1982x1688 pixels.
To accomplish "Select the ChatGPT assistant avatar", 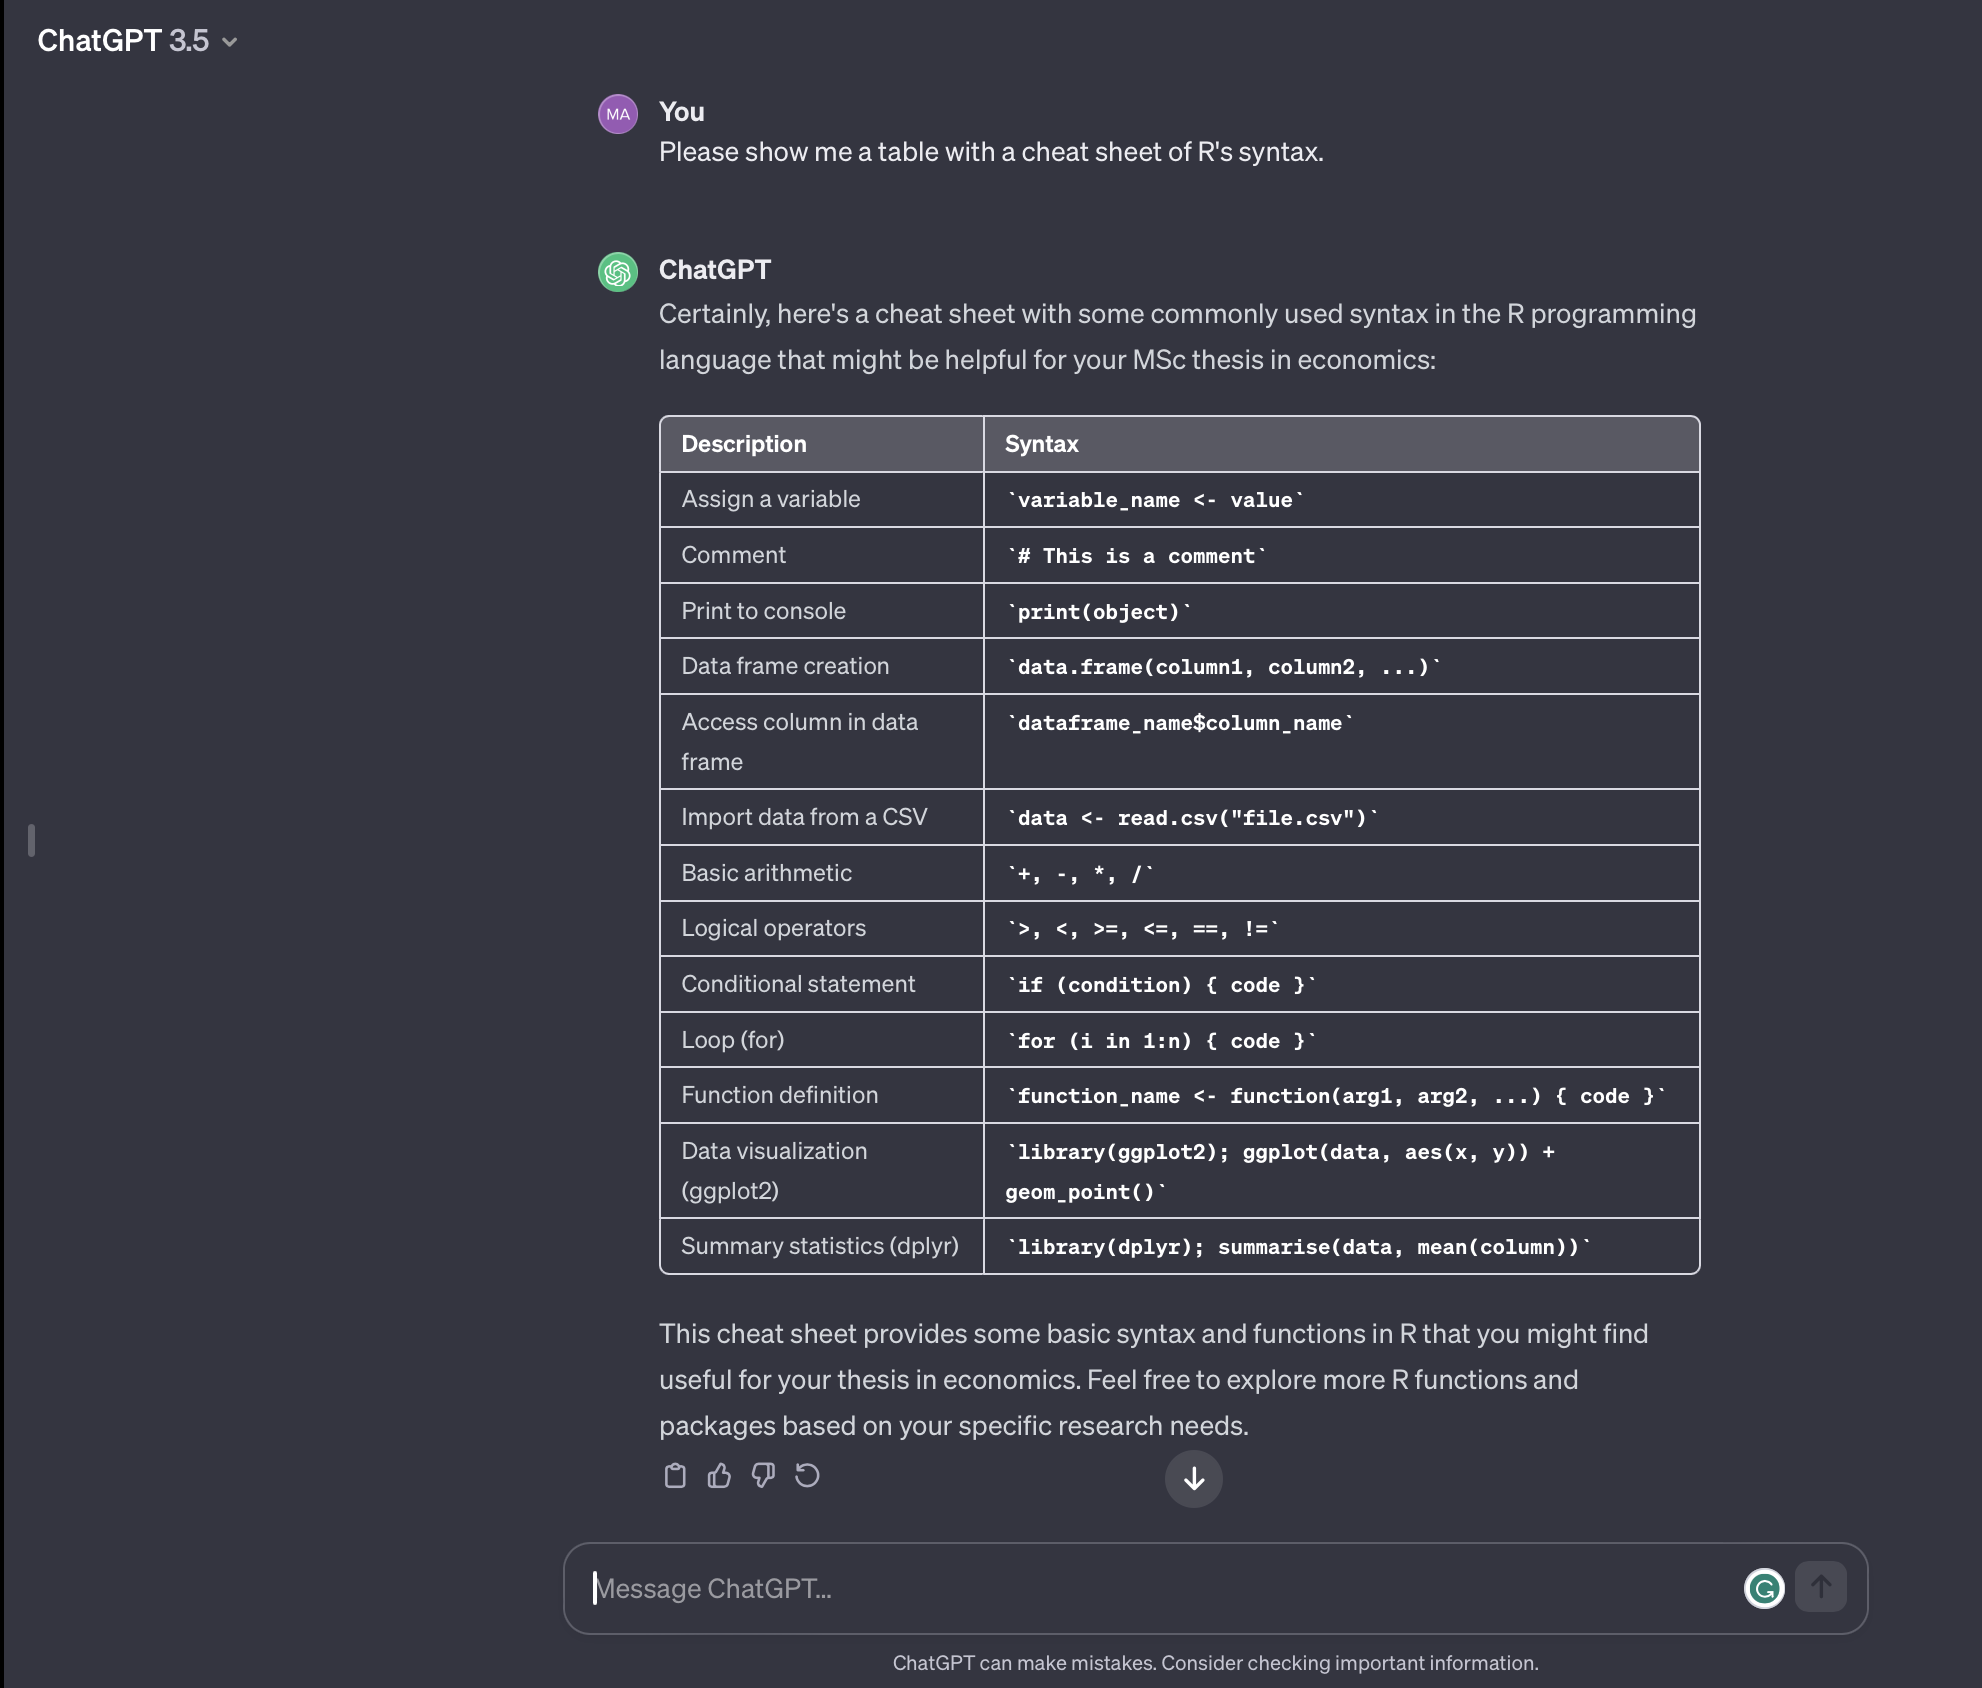I will coord(618,270).
